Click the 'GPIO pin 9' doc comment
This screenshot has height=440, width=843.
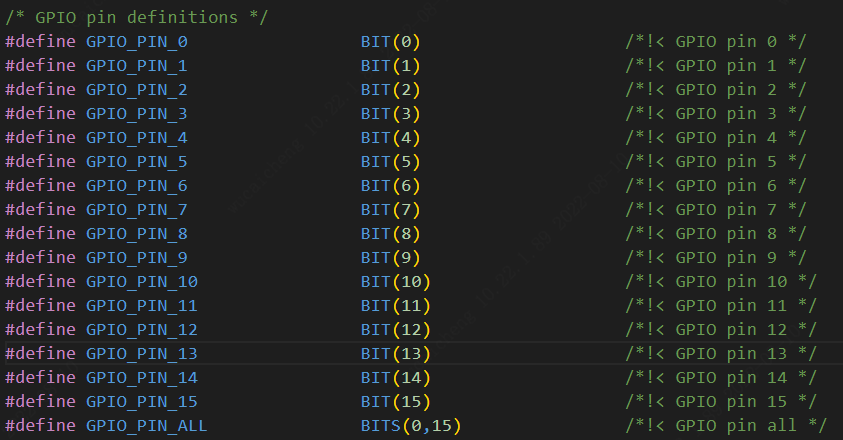[x=716, y=258]
